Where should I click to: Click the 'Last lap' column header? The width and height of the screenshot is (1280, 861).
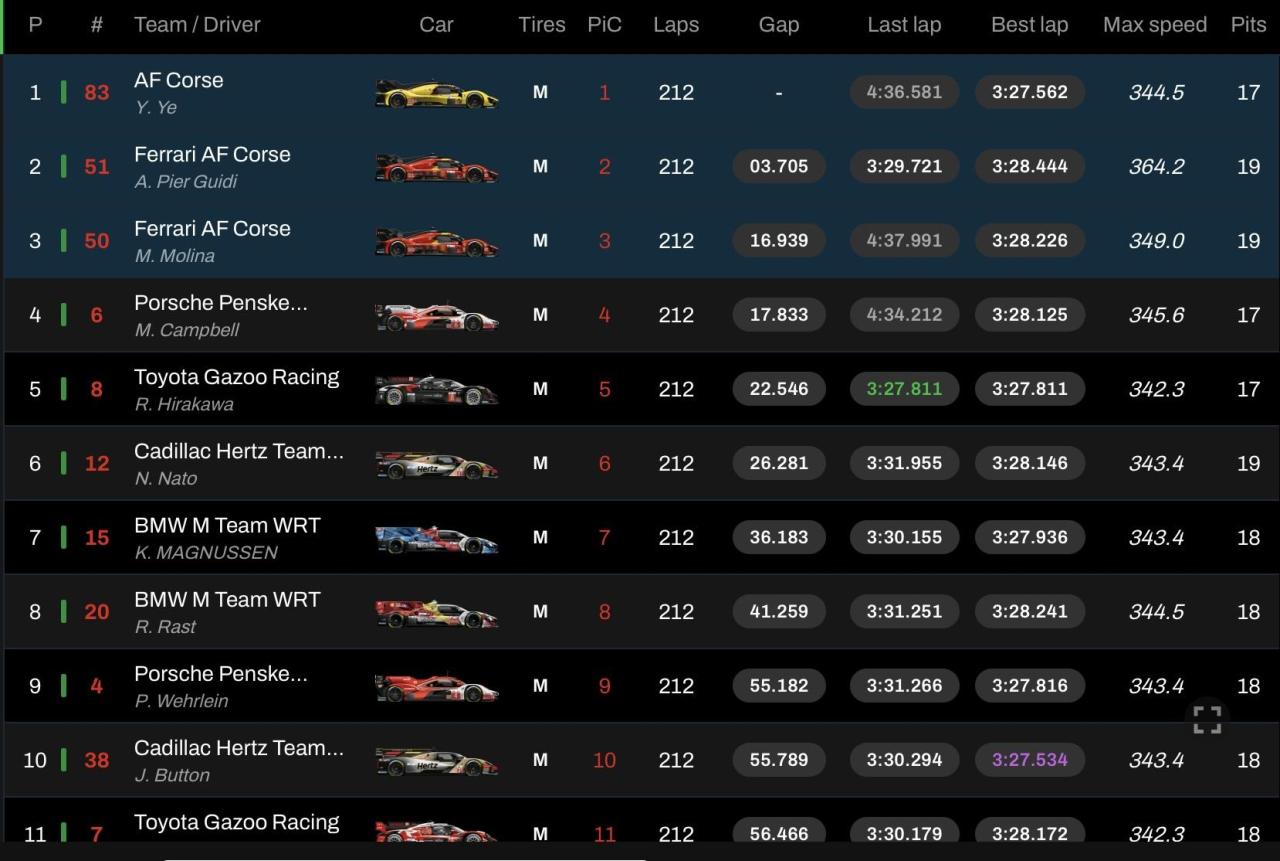[x=904, y=25]
